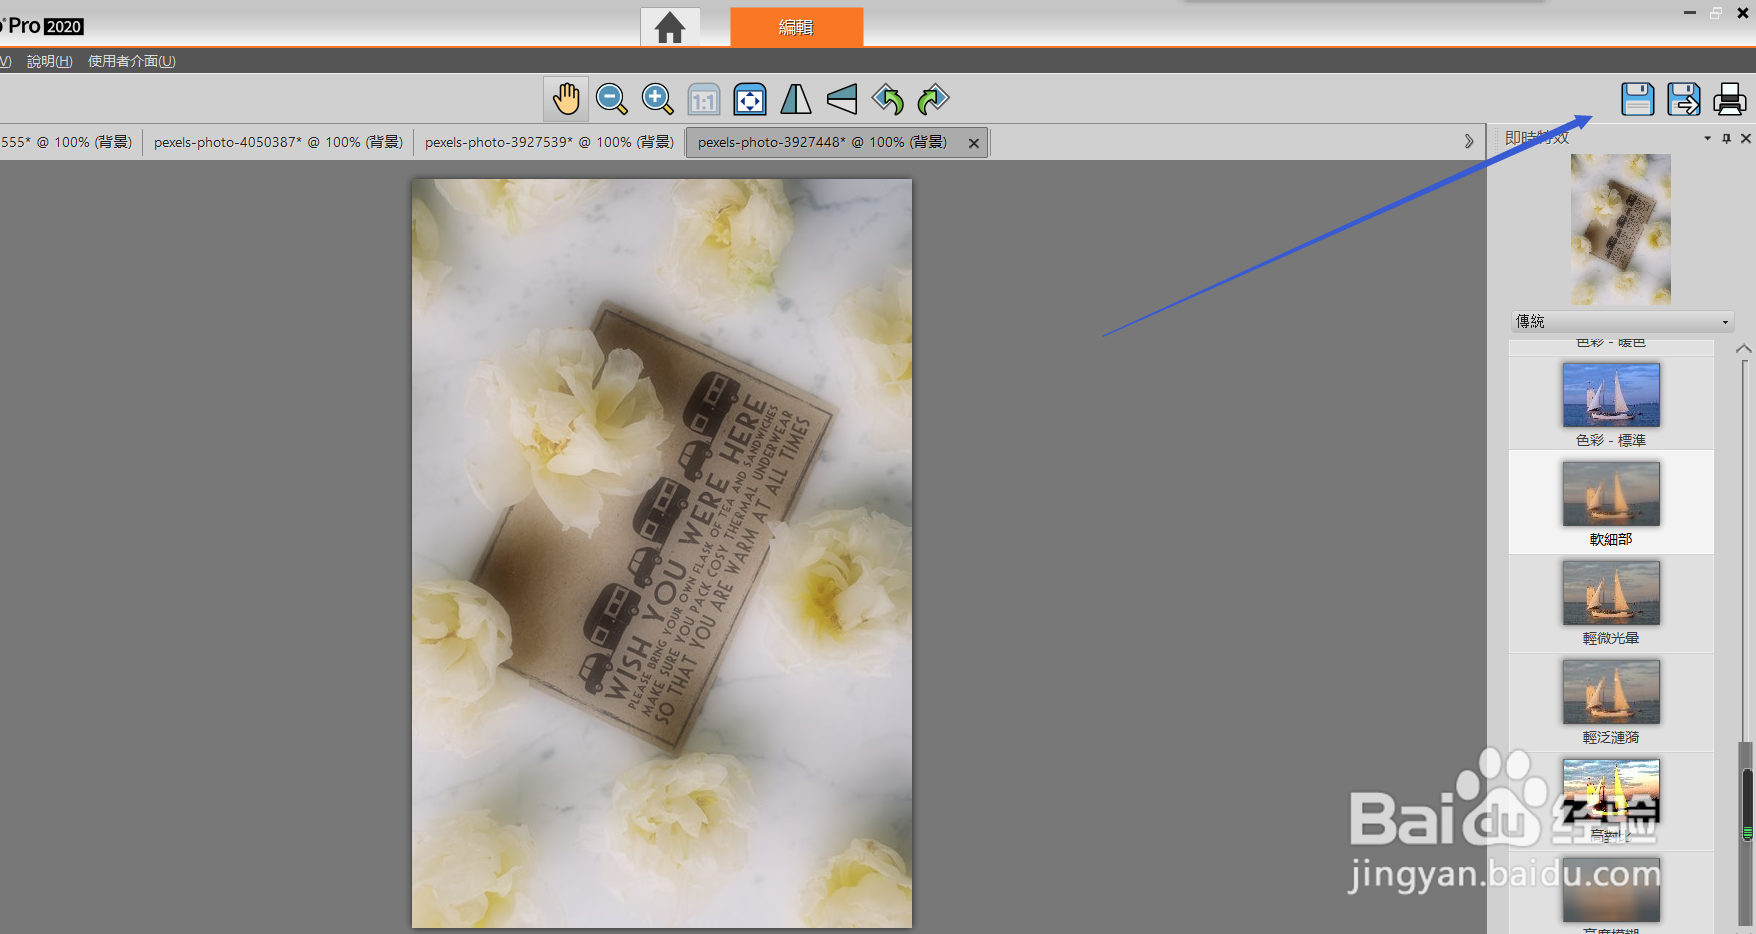
Task: Click the fit image to window icon
Action: [750, 99]
